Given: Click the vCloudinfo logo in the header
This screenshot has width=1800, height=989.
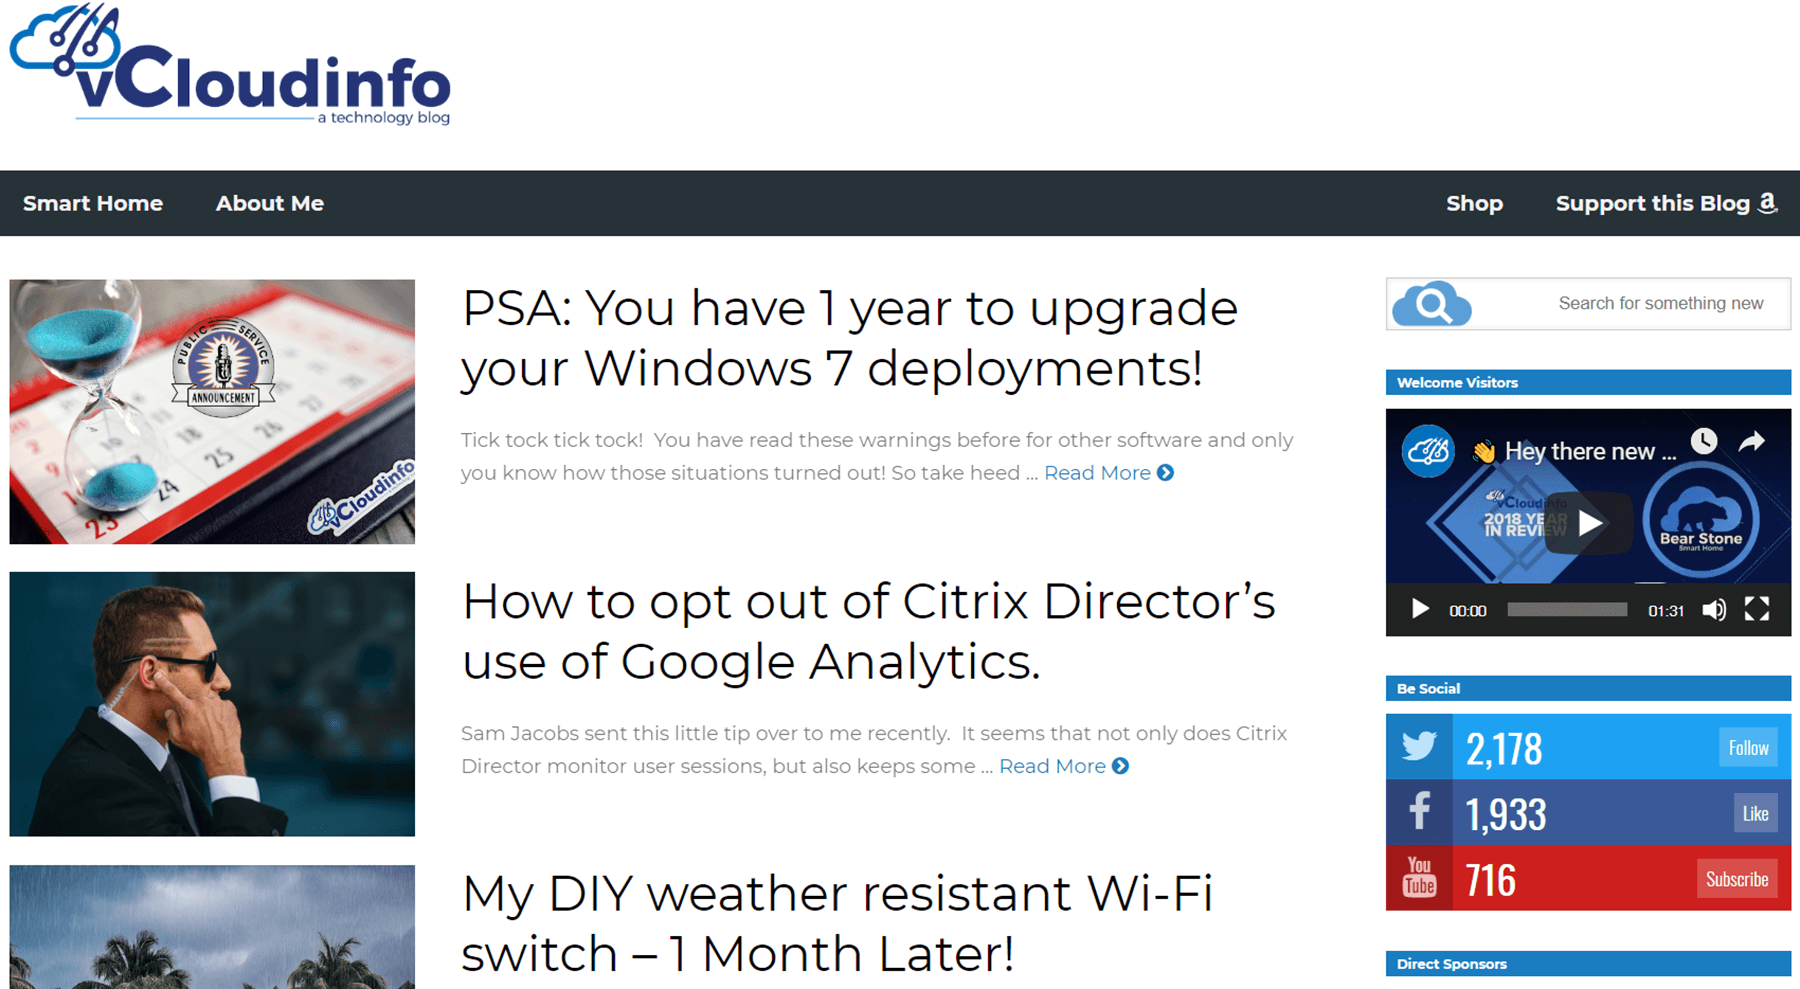Looking at the screenshot, I should tap(230, 65).
